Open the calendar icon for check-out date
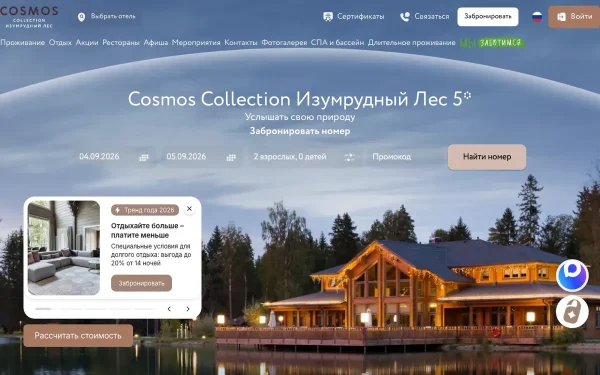The height and width of the screenshot is (375, 600). tap(231, 157)
